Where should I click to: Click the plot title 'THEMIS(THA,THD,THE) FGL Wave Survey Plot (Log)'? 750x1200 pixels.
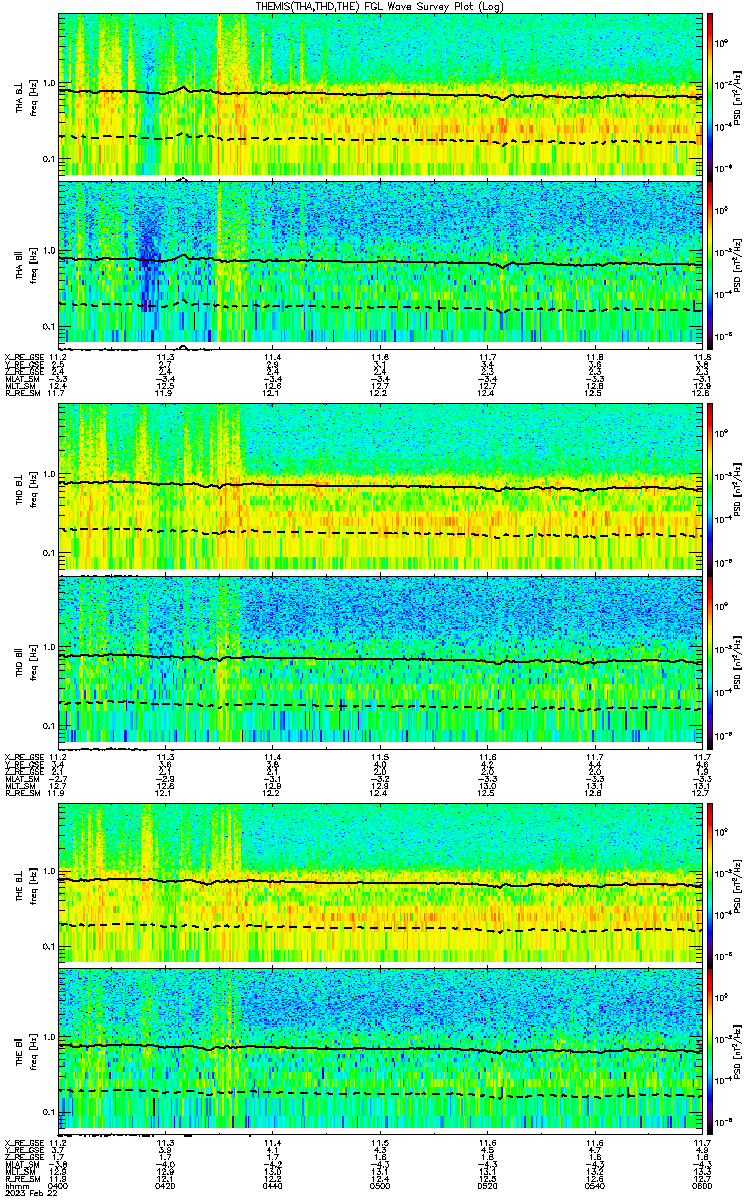(381, 6)
